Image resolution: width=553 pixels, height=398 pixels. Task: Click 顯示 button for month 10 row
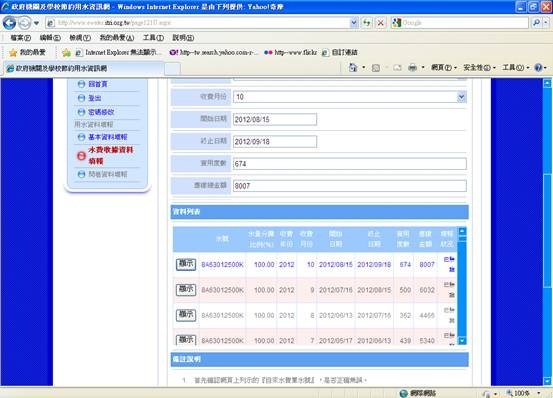point(186,264)
